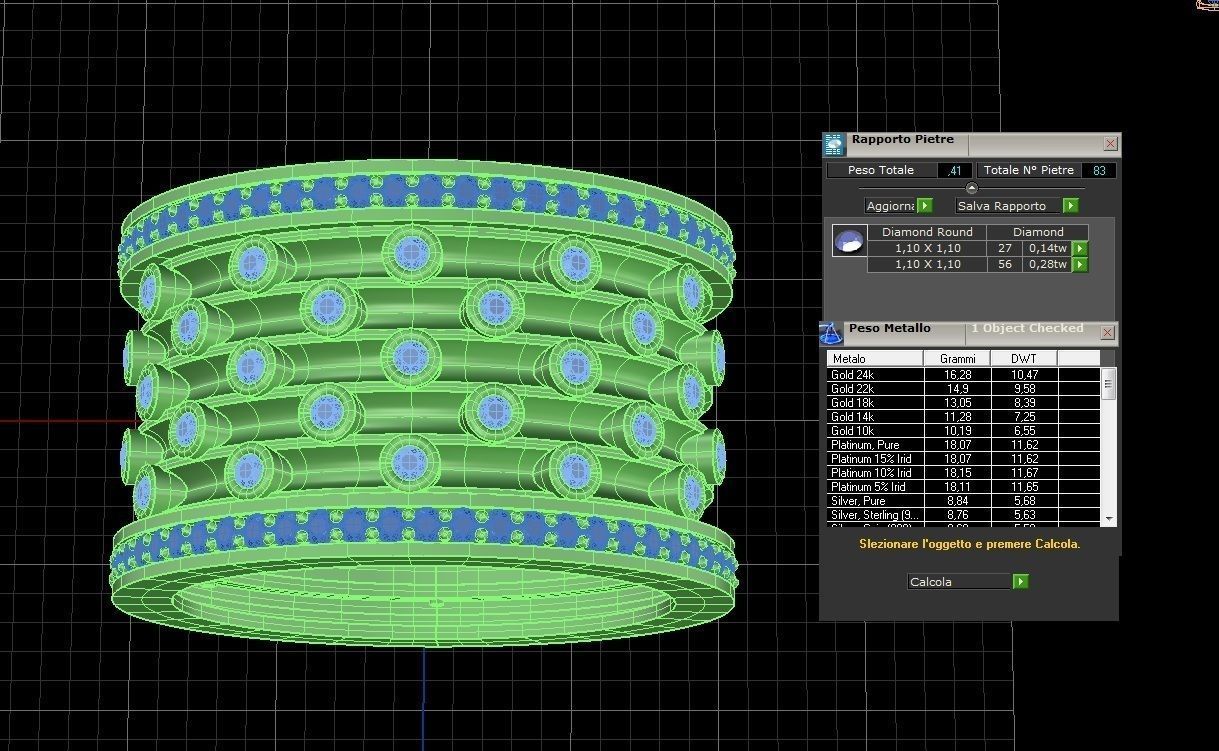Select the Gold 22k row
1219x751 pixels.
[x=964, y=389]
